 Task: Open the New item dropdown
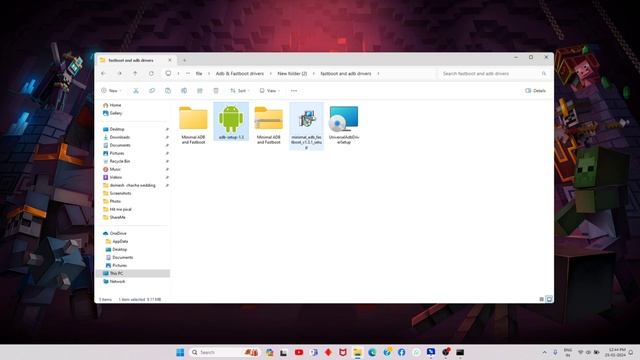[x=111, y=91]
